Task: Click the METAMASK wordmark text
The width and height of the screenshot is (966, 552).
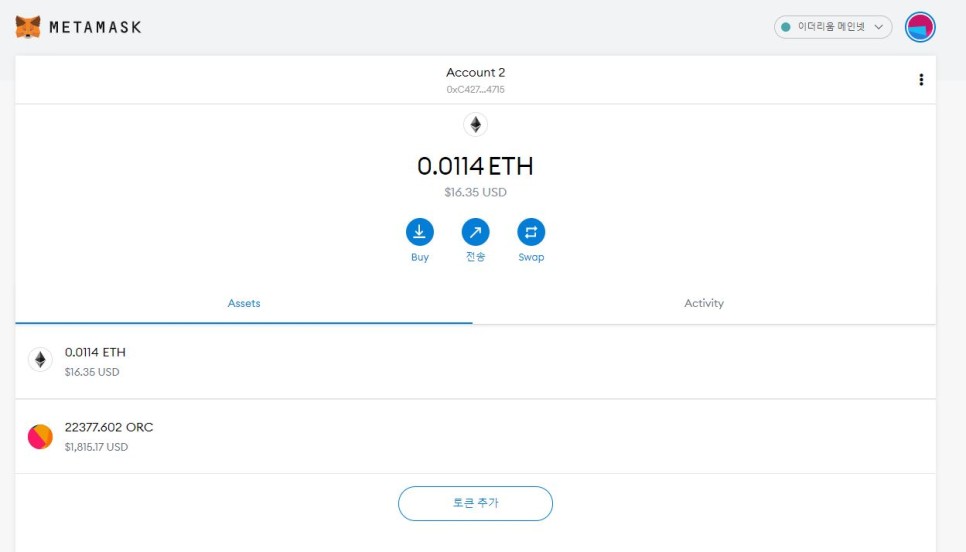Action: pyautogui.click(x=95, y=27)
